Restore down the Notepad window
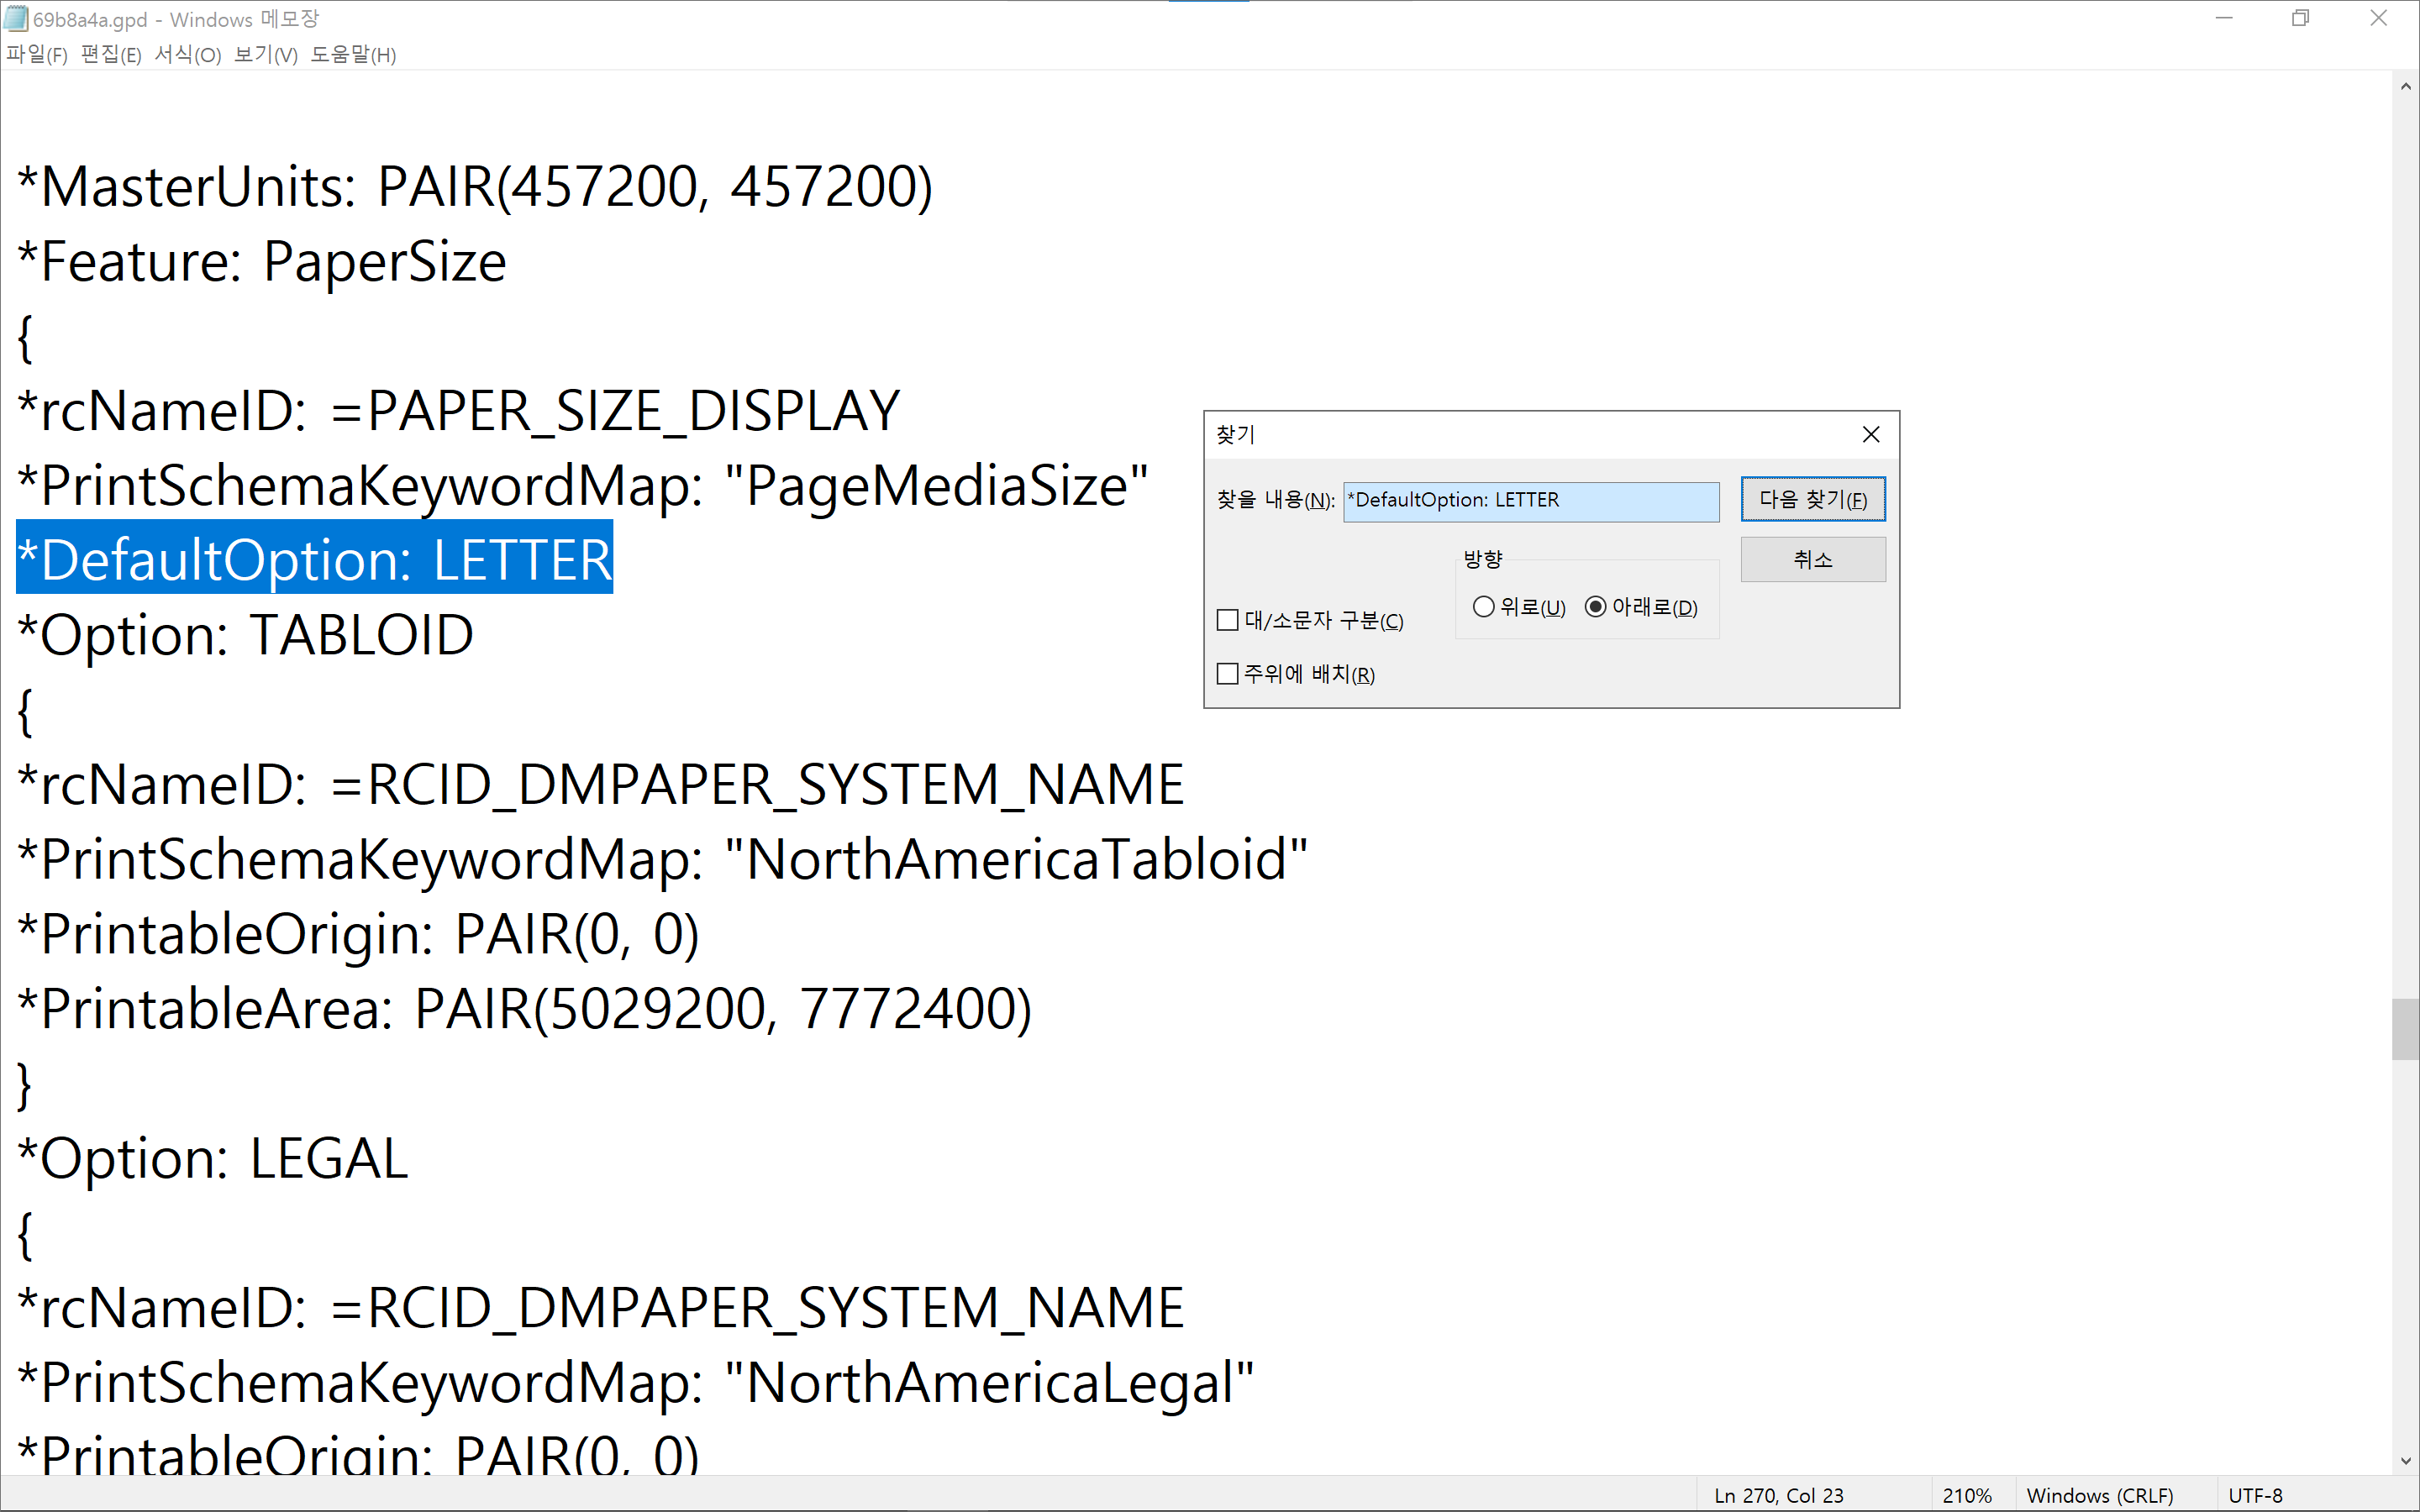2420x1512 pixels. [x=2301, y=18]
